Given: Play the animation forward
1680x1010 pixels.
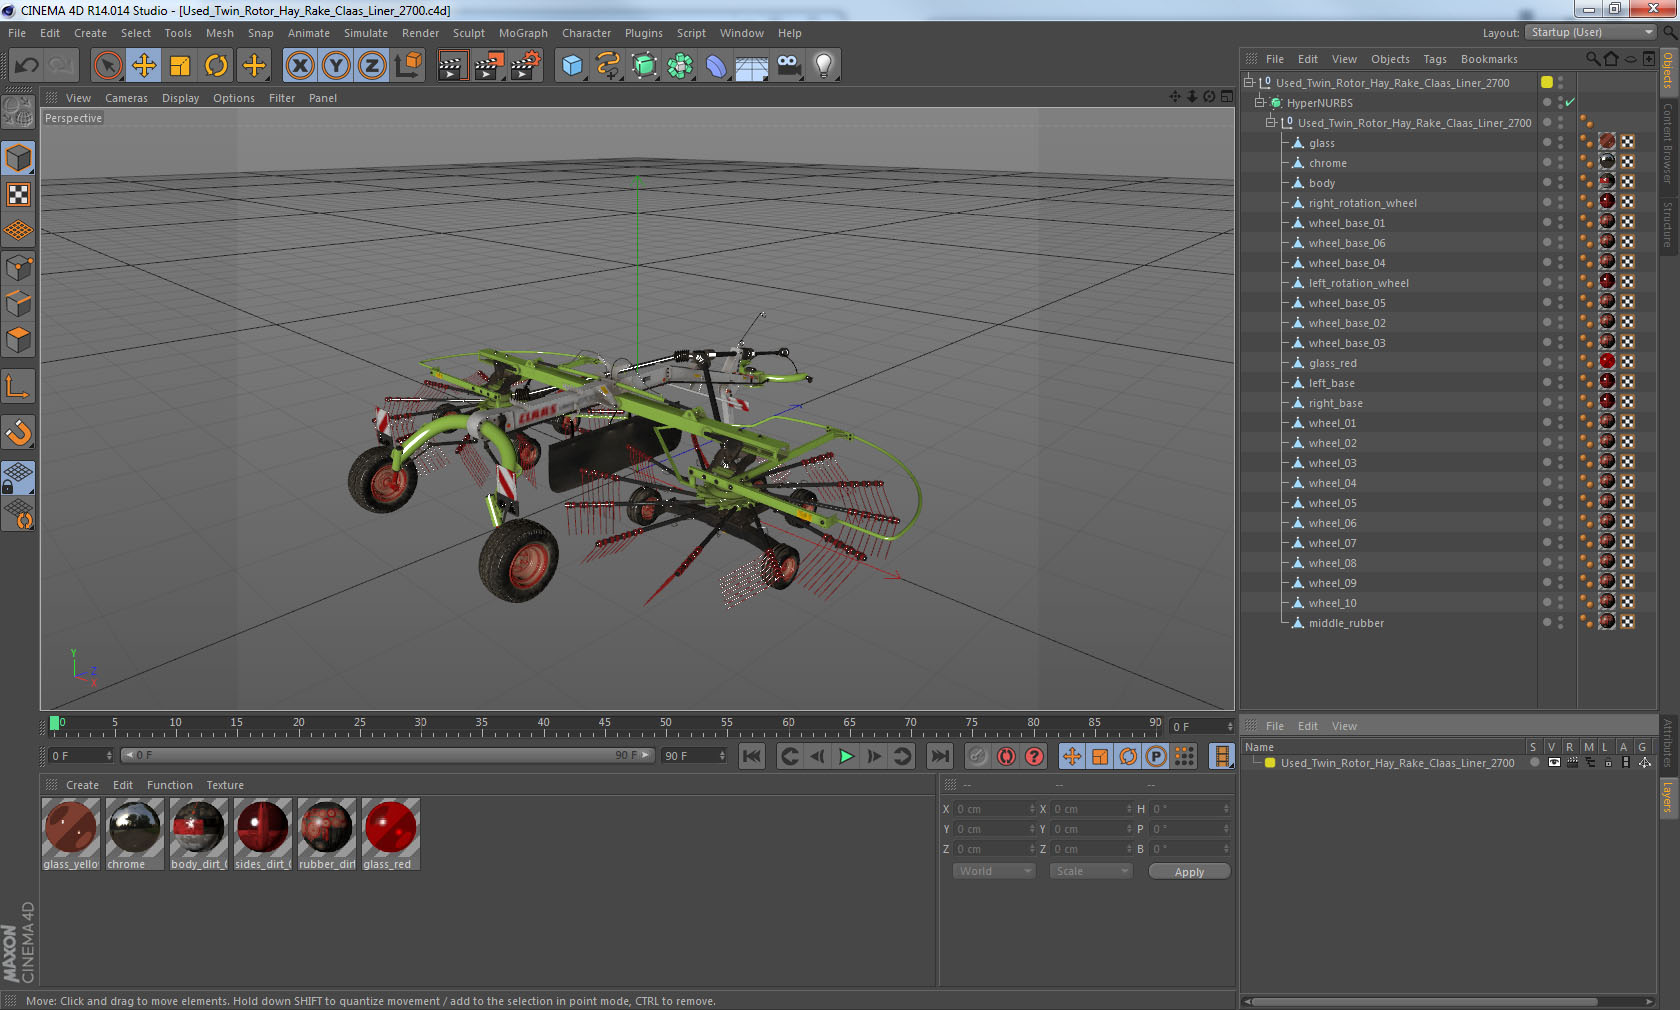Looking at the screenshot, I should 846,756.
